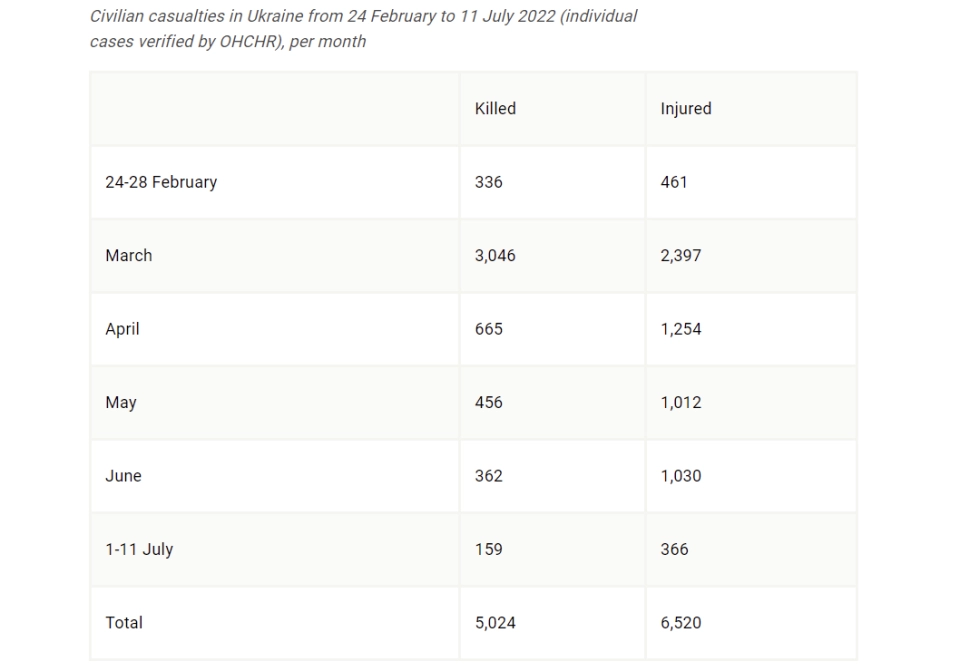Select the 336 killed value for February
The width and height of the screenshot is (960, 671).
tap(489, 182)
